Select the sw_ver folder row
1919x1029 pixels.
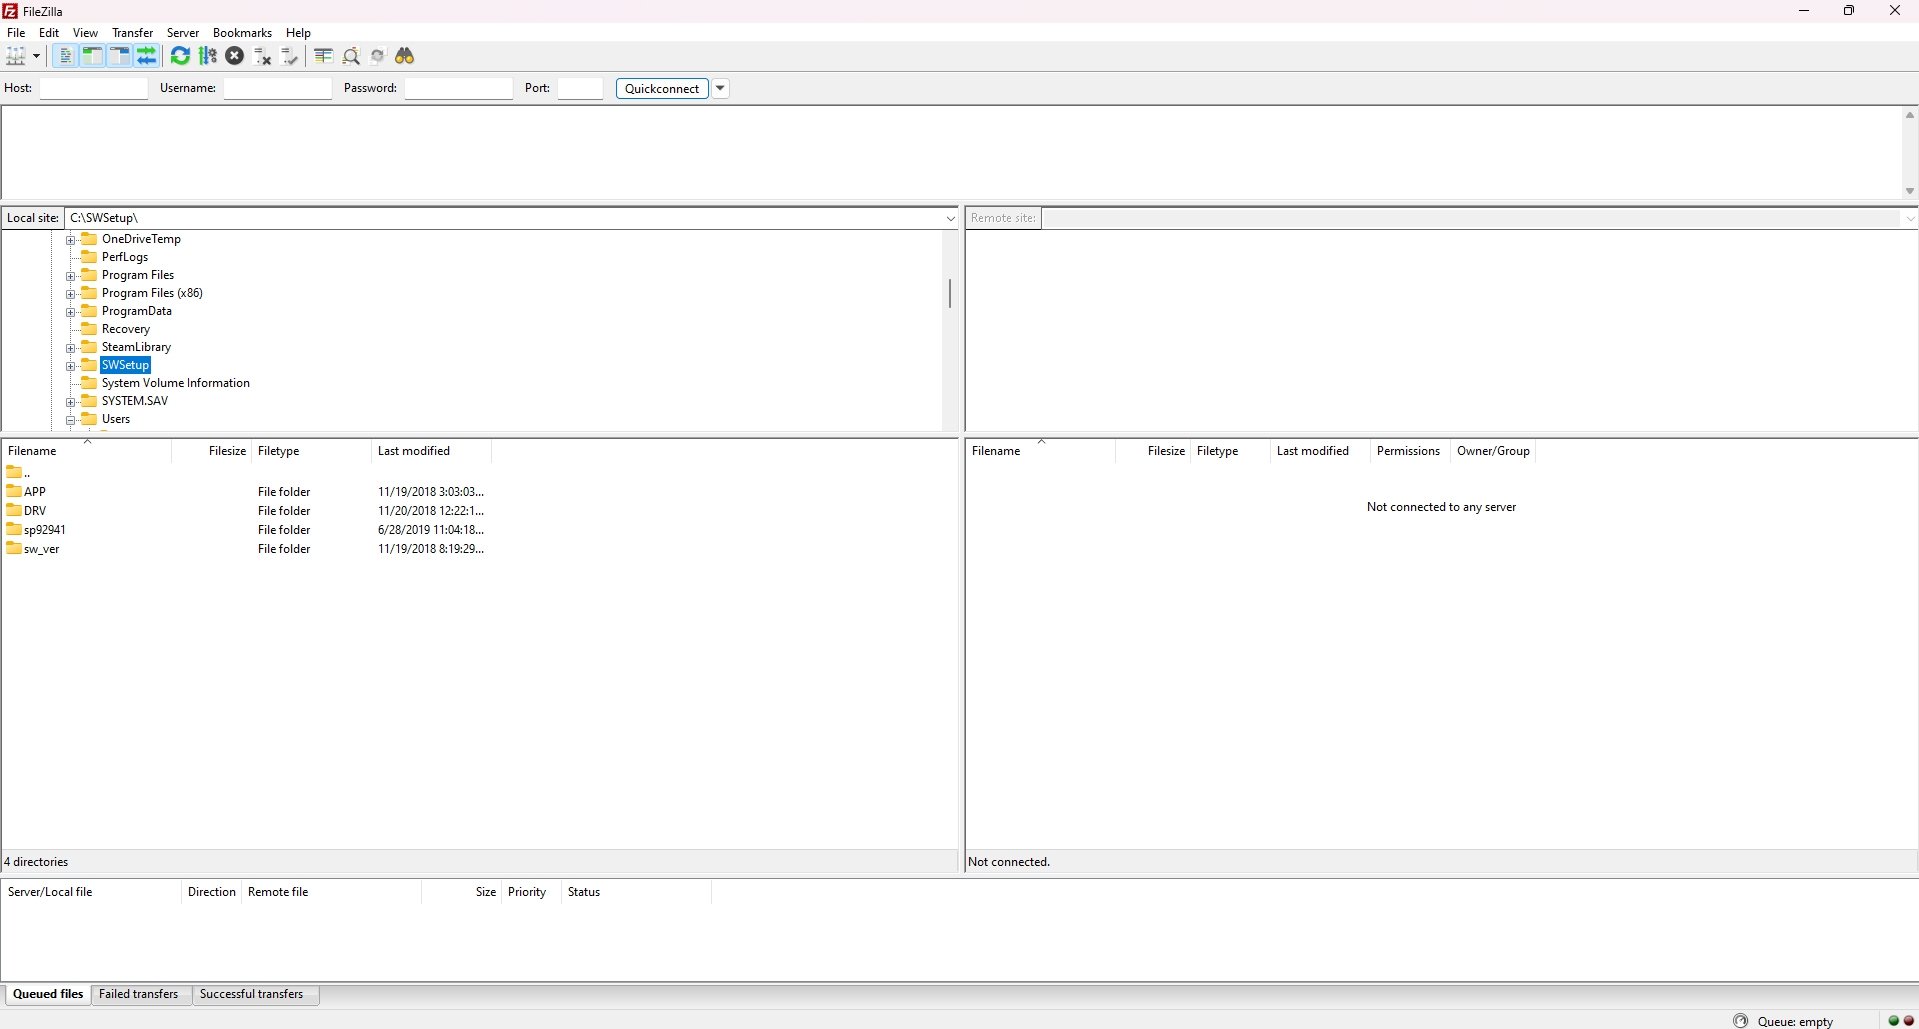(246, 549)
